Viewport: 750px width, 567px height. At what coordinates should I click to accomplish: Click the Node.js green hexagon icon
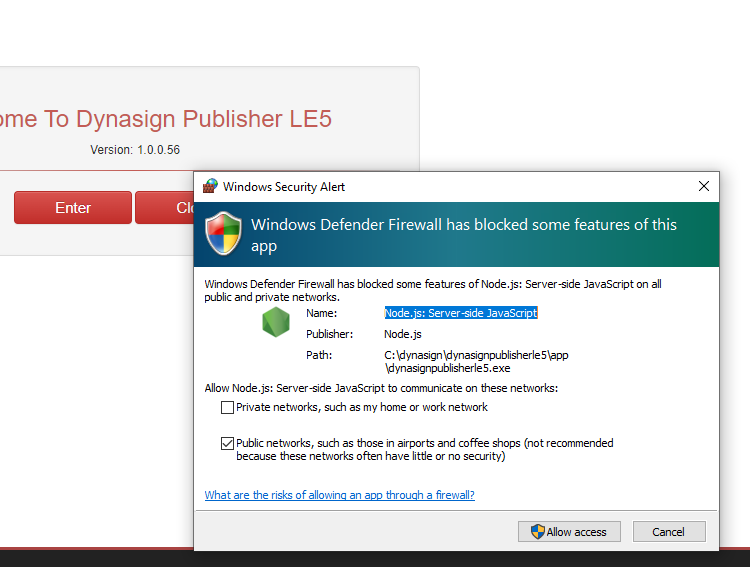click(276, 322)
